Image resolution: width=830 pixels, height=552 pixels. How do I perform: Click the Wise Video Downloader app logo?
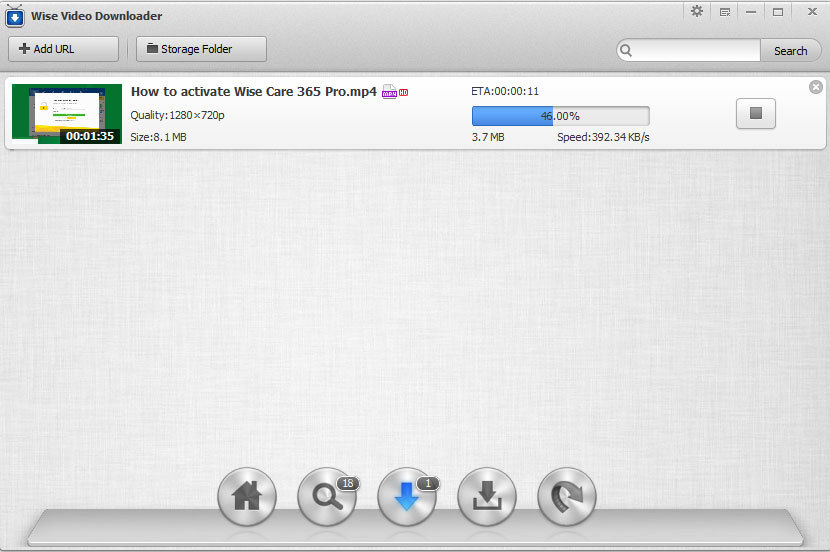tap(15, 16)
